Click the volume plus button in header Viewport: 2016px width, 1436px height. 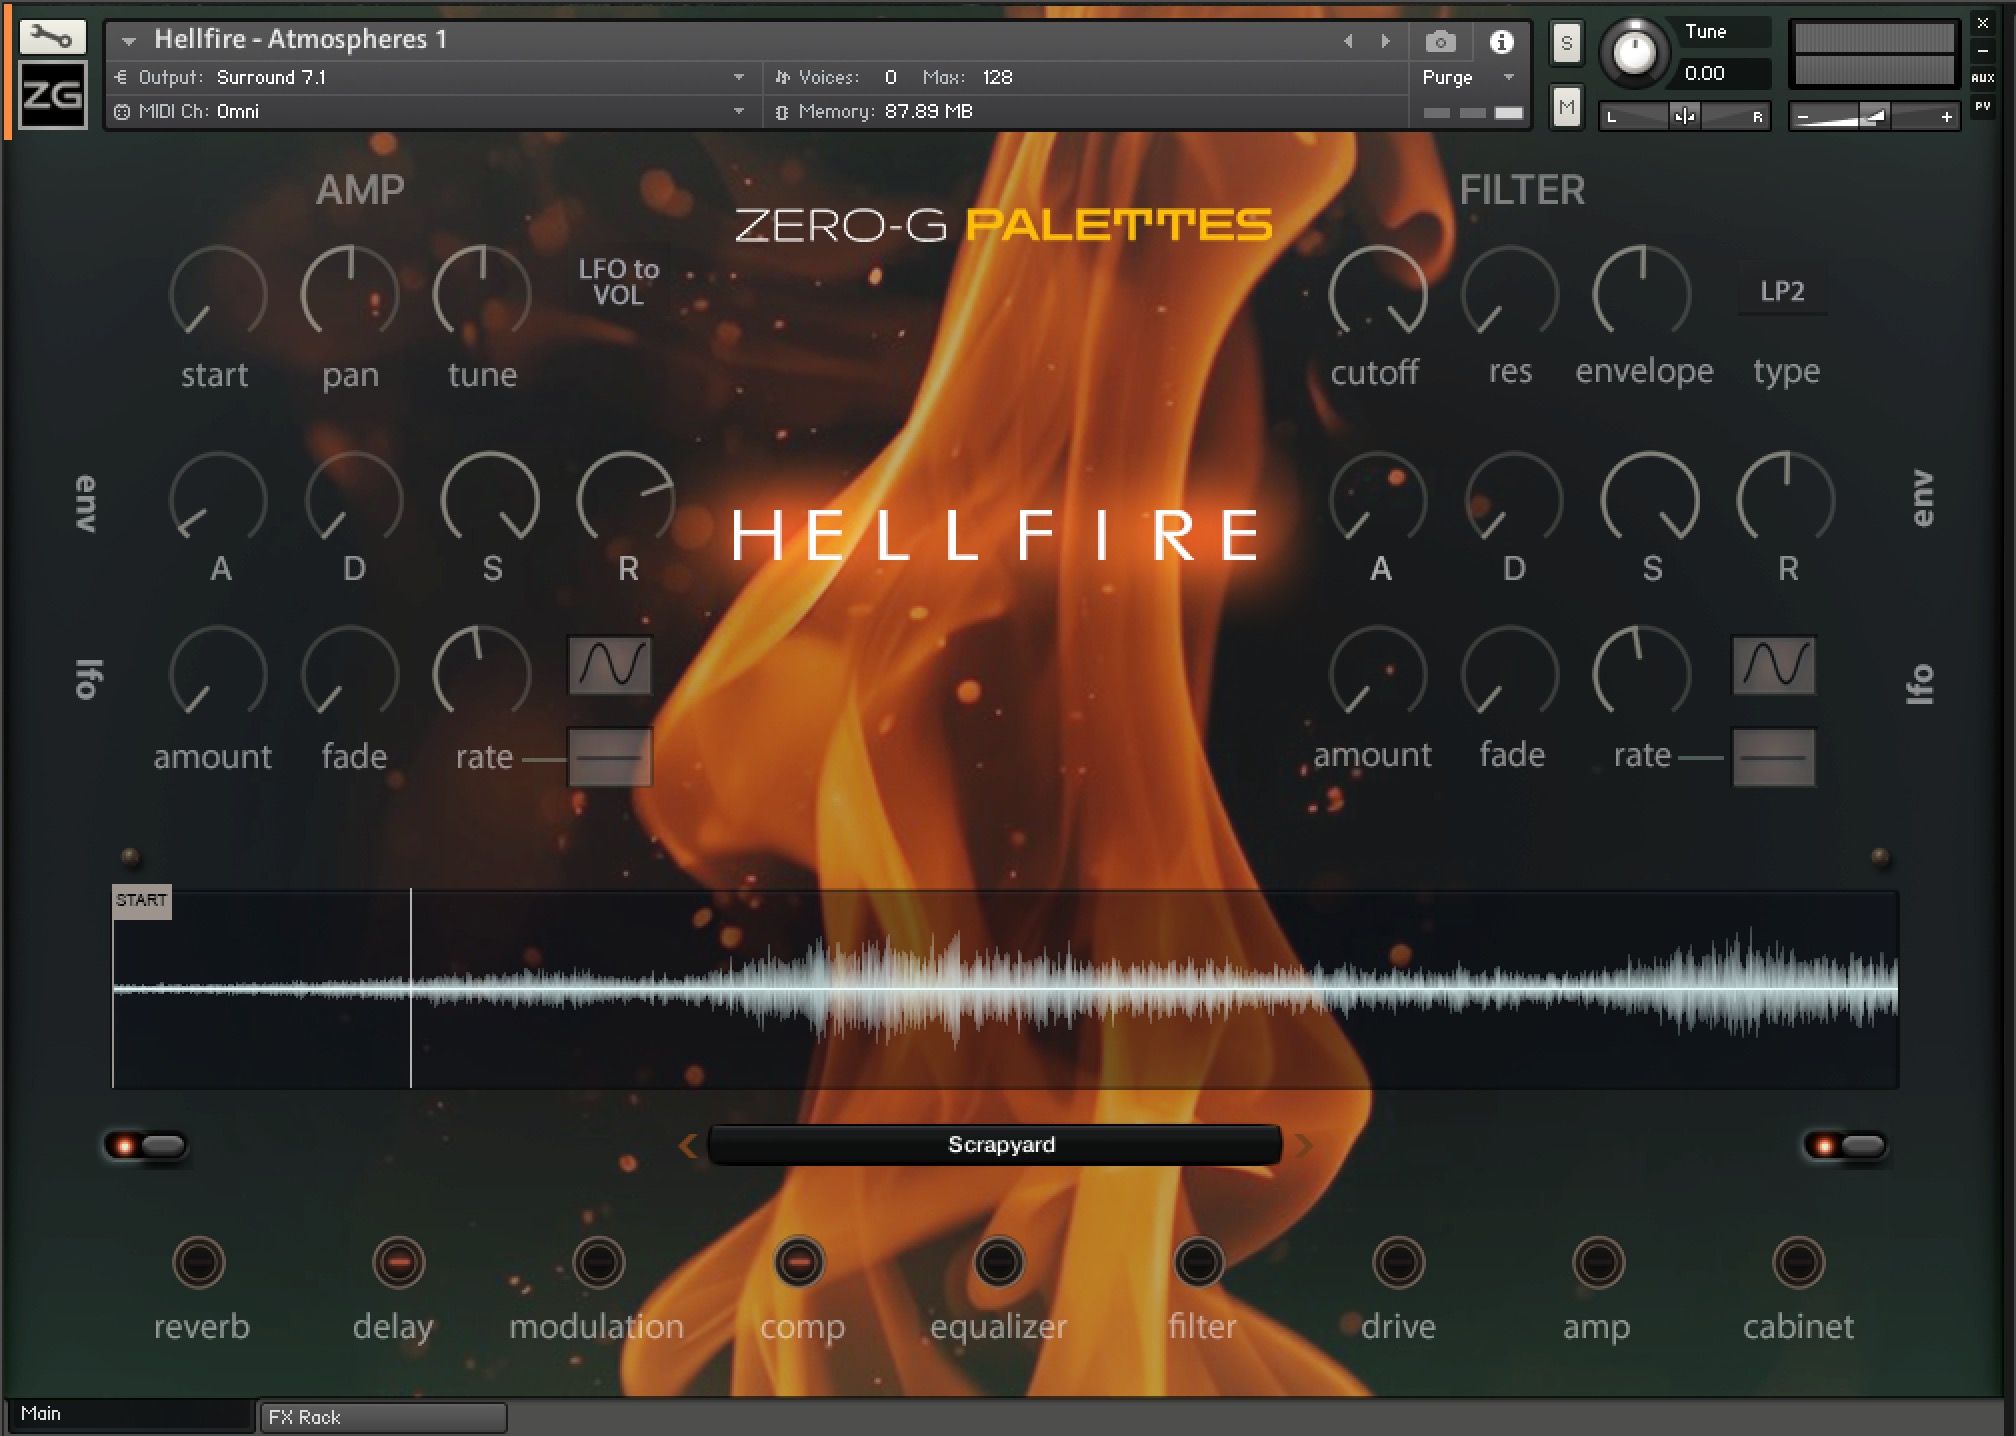click(x=1946, y=117)
